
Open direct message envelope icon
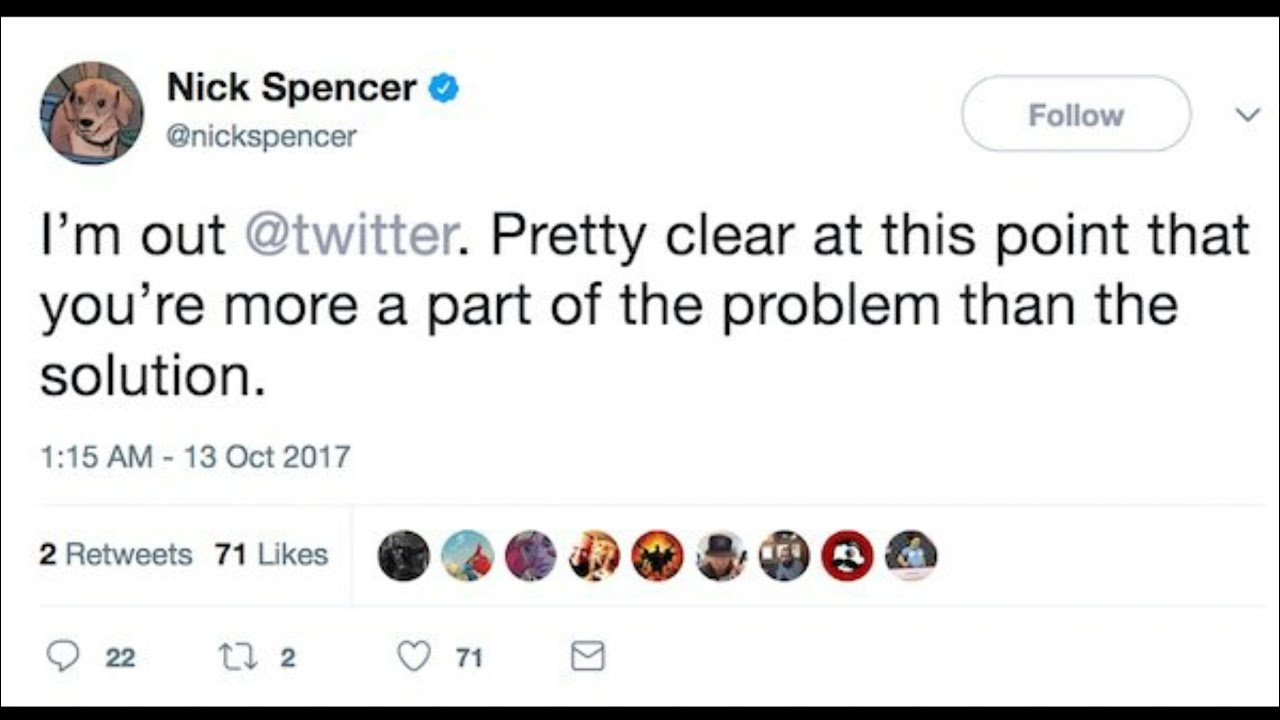click(x=588, y=656)
